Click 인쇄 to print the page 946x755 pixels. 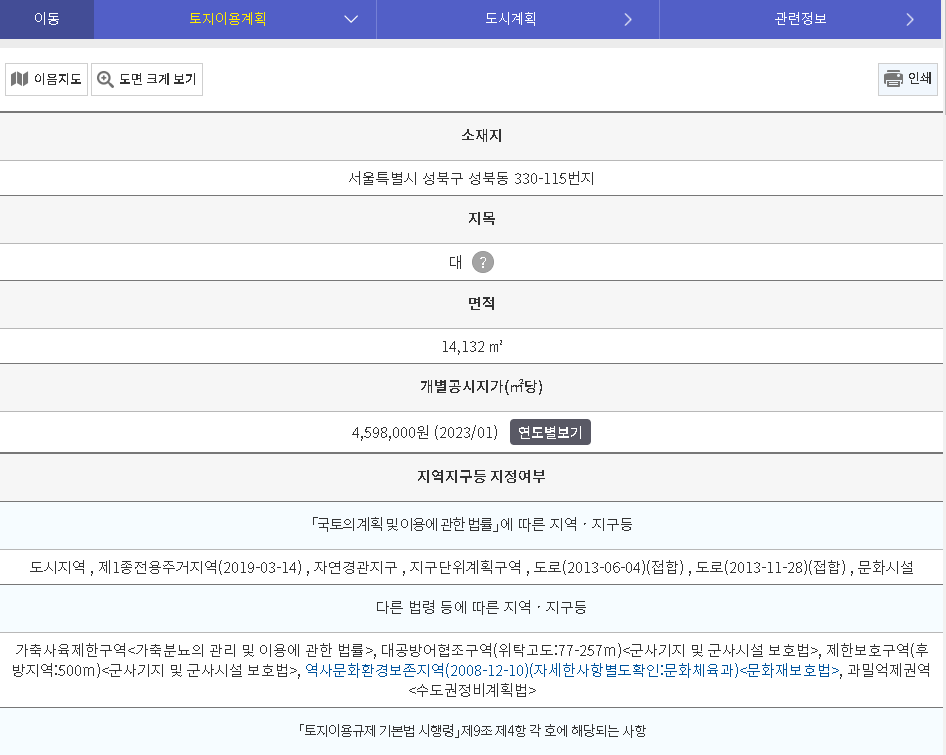click(907, 79)
